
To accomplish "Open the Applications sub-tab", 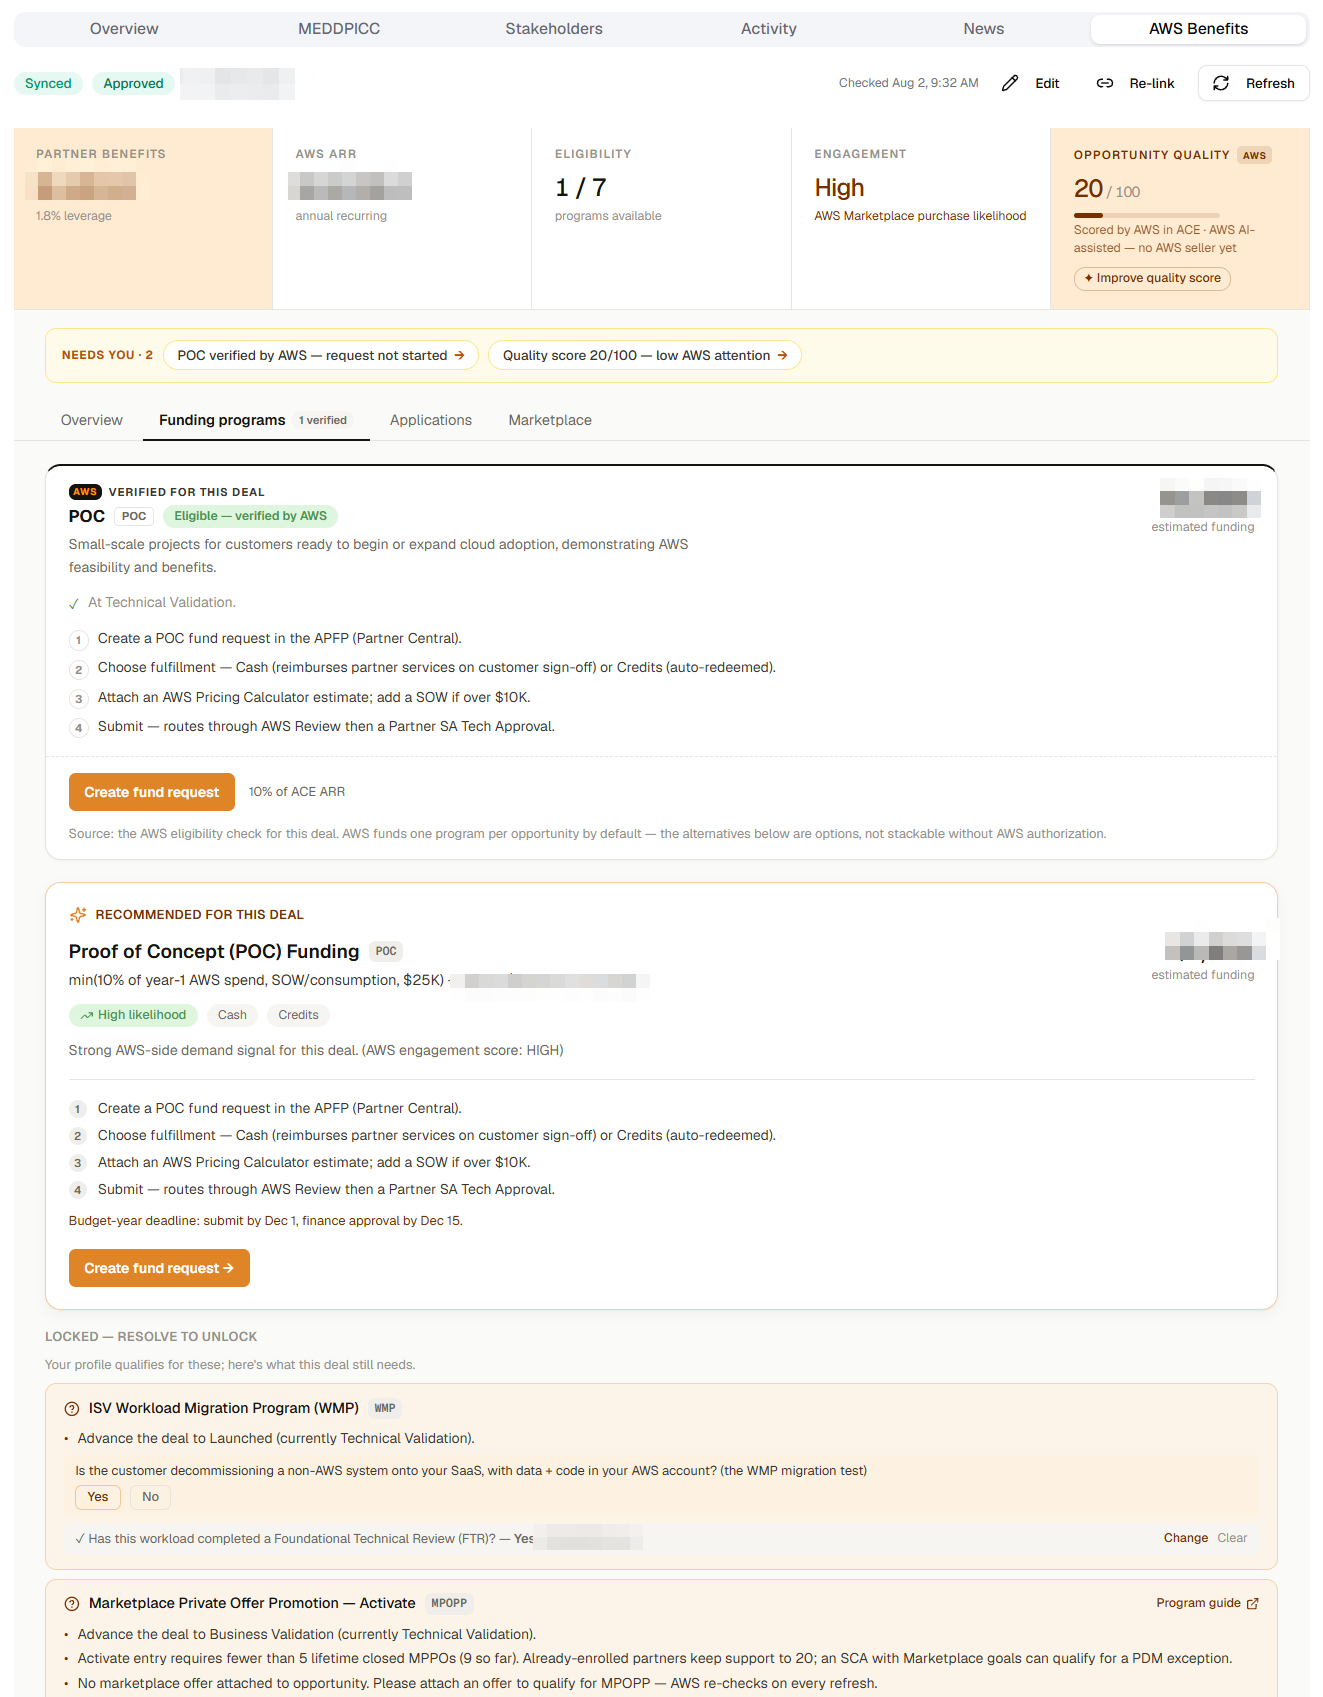I will tap(431, 420).
